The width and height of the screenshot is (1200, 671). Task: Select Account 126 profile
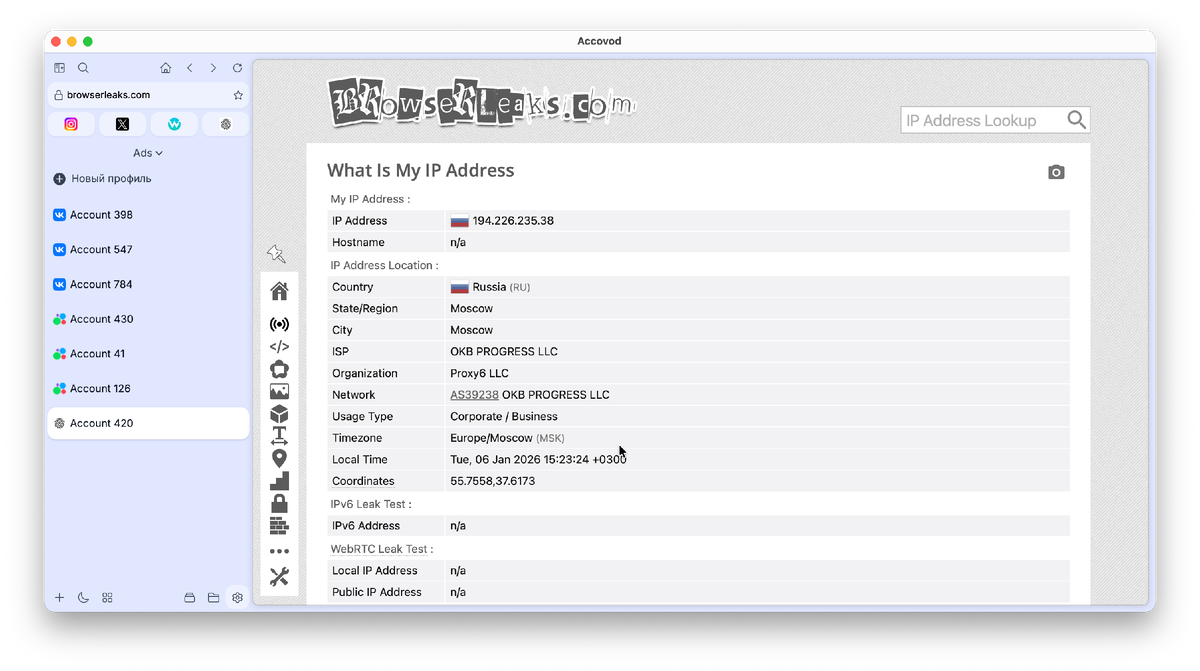[x=148, y=388]
